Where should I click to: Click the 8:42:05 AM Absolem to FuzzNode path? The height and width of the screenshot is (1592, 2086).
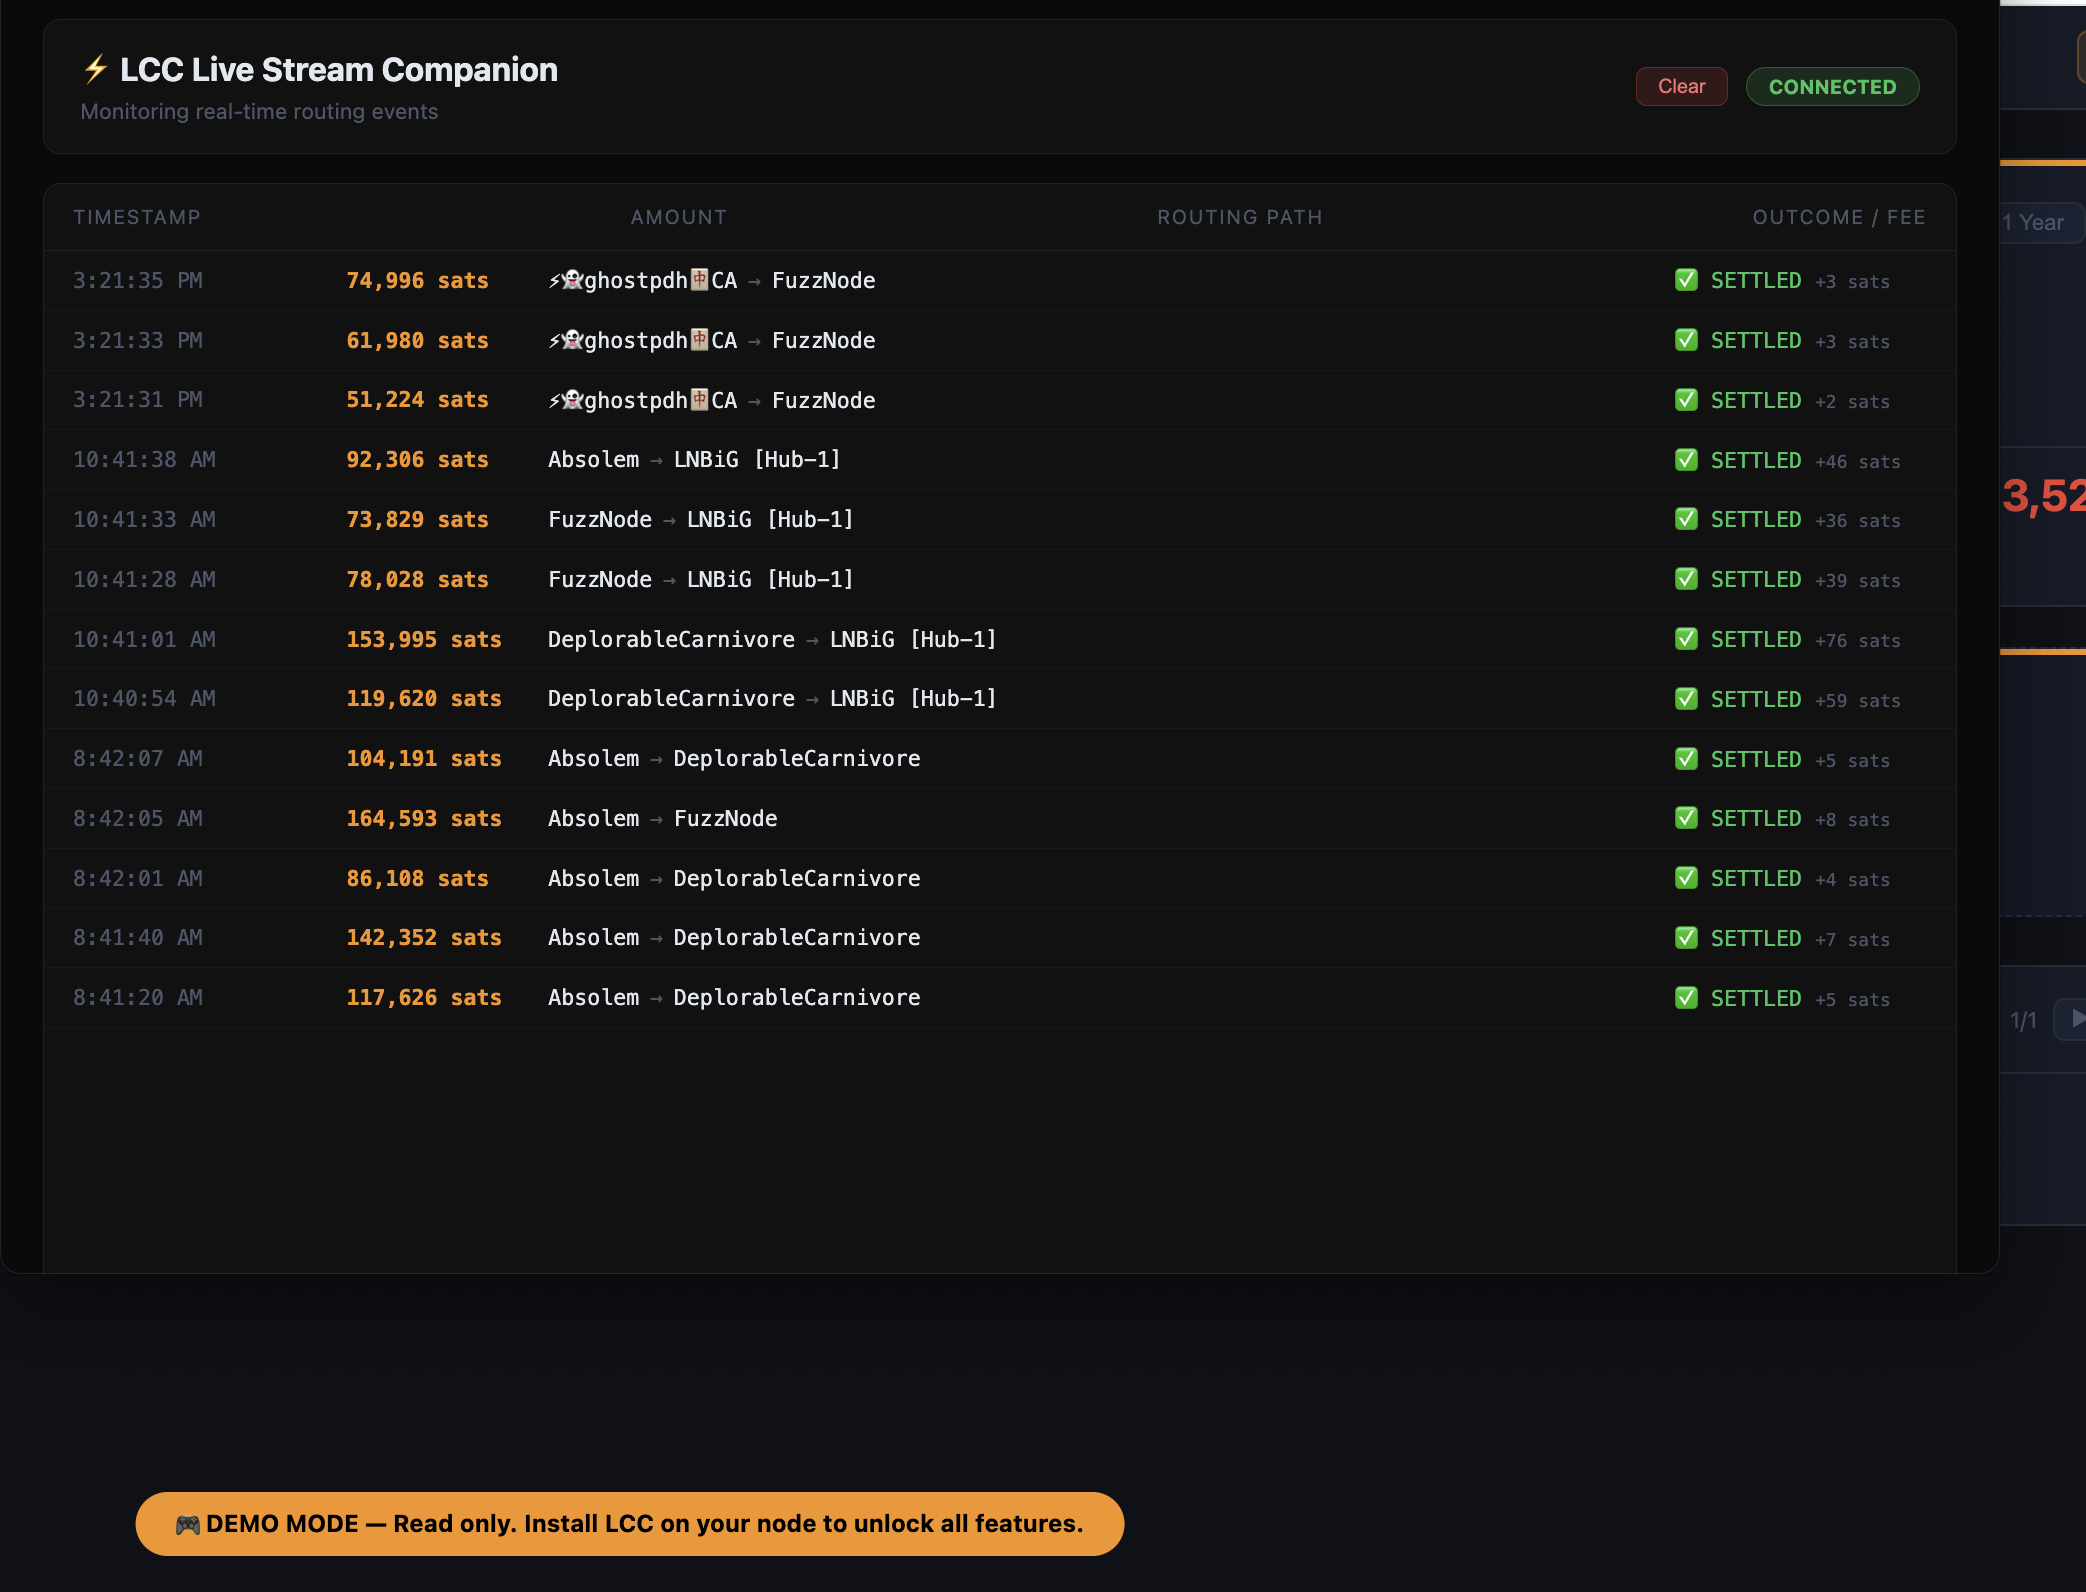[x=662, y=818]
